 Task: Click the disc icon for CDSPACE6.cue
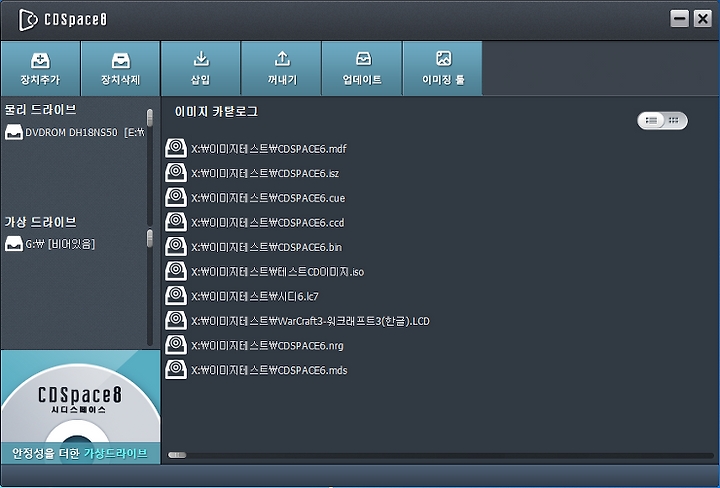pyautogui.click(x=176, y=197)
